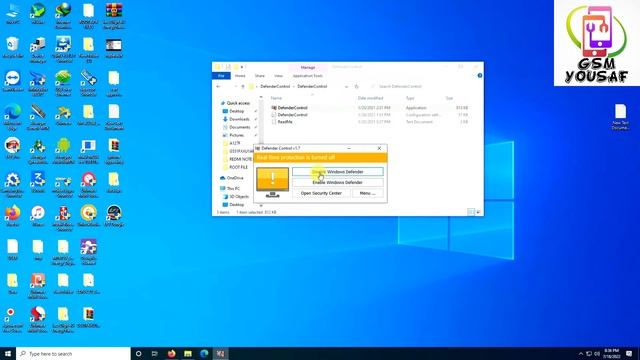The image size is (640, 360).
Task: Click the Disable Windows Defender button
Action: click(x=338, y=172)
